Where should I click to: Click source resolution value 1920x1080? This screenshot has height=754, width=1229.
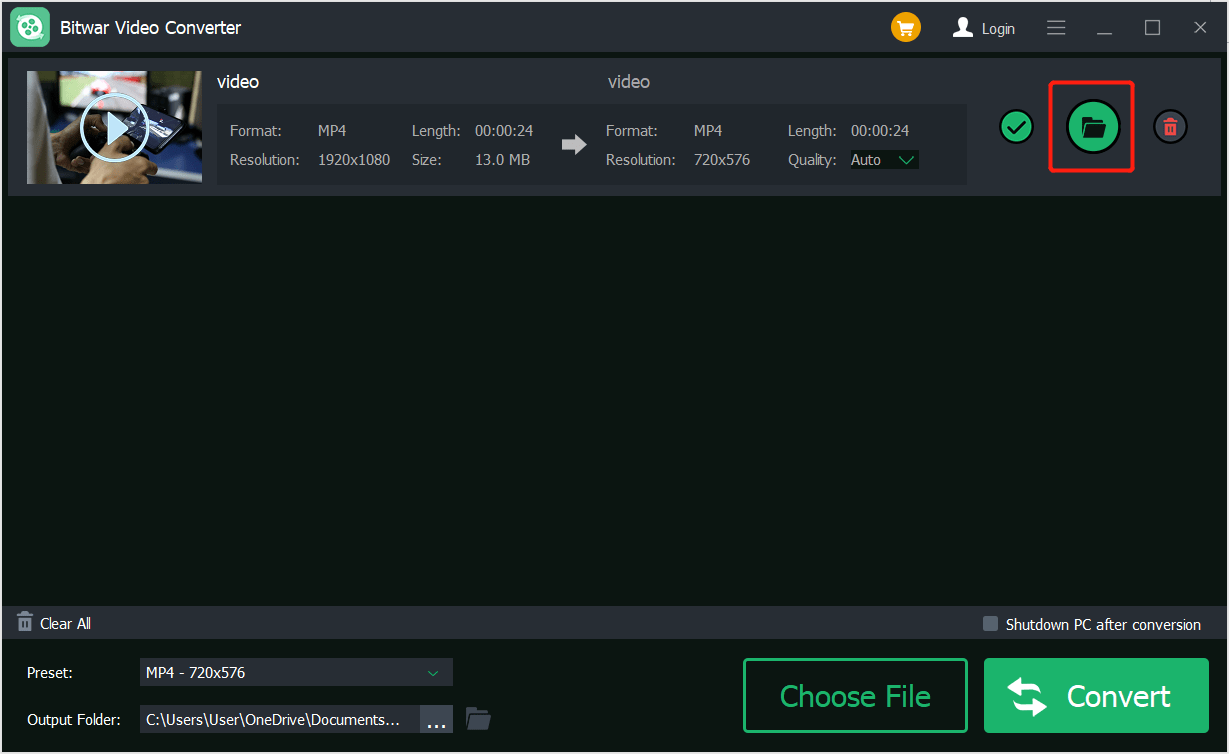[x=354, y=160]
